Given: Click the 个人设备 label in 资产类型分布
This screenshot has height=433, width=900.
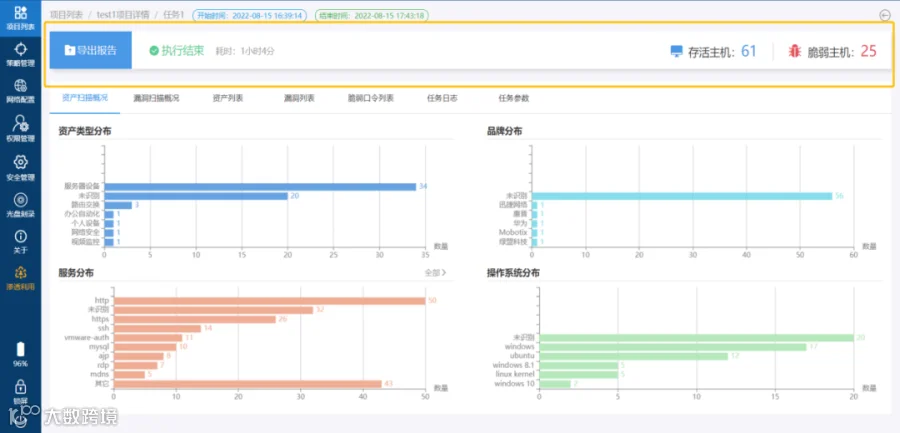Looking at the screenshot, I should click(x=86, y=223).
